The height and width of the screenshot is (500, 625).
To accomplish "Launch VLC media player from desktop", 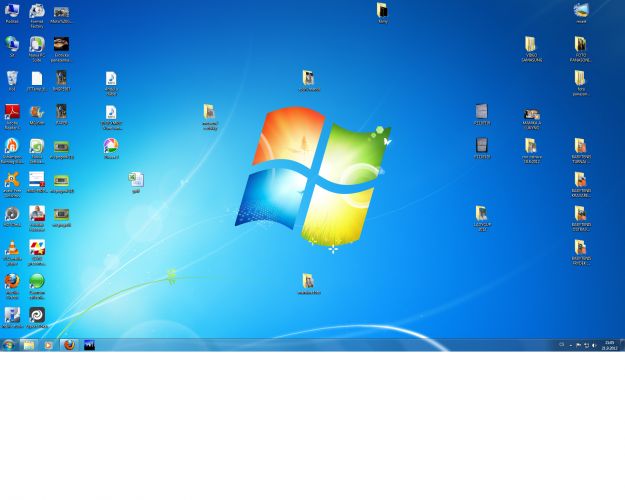I will pyautogui.click(x=12, y=252).
